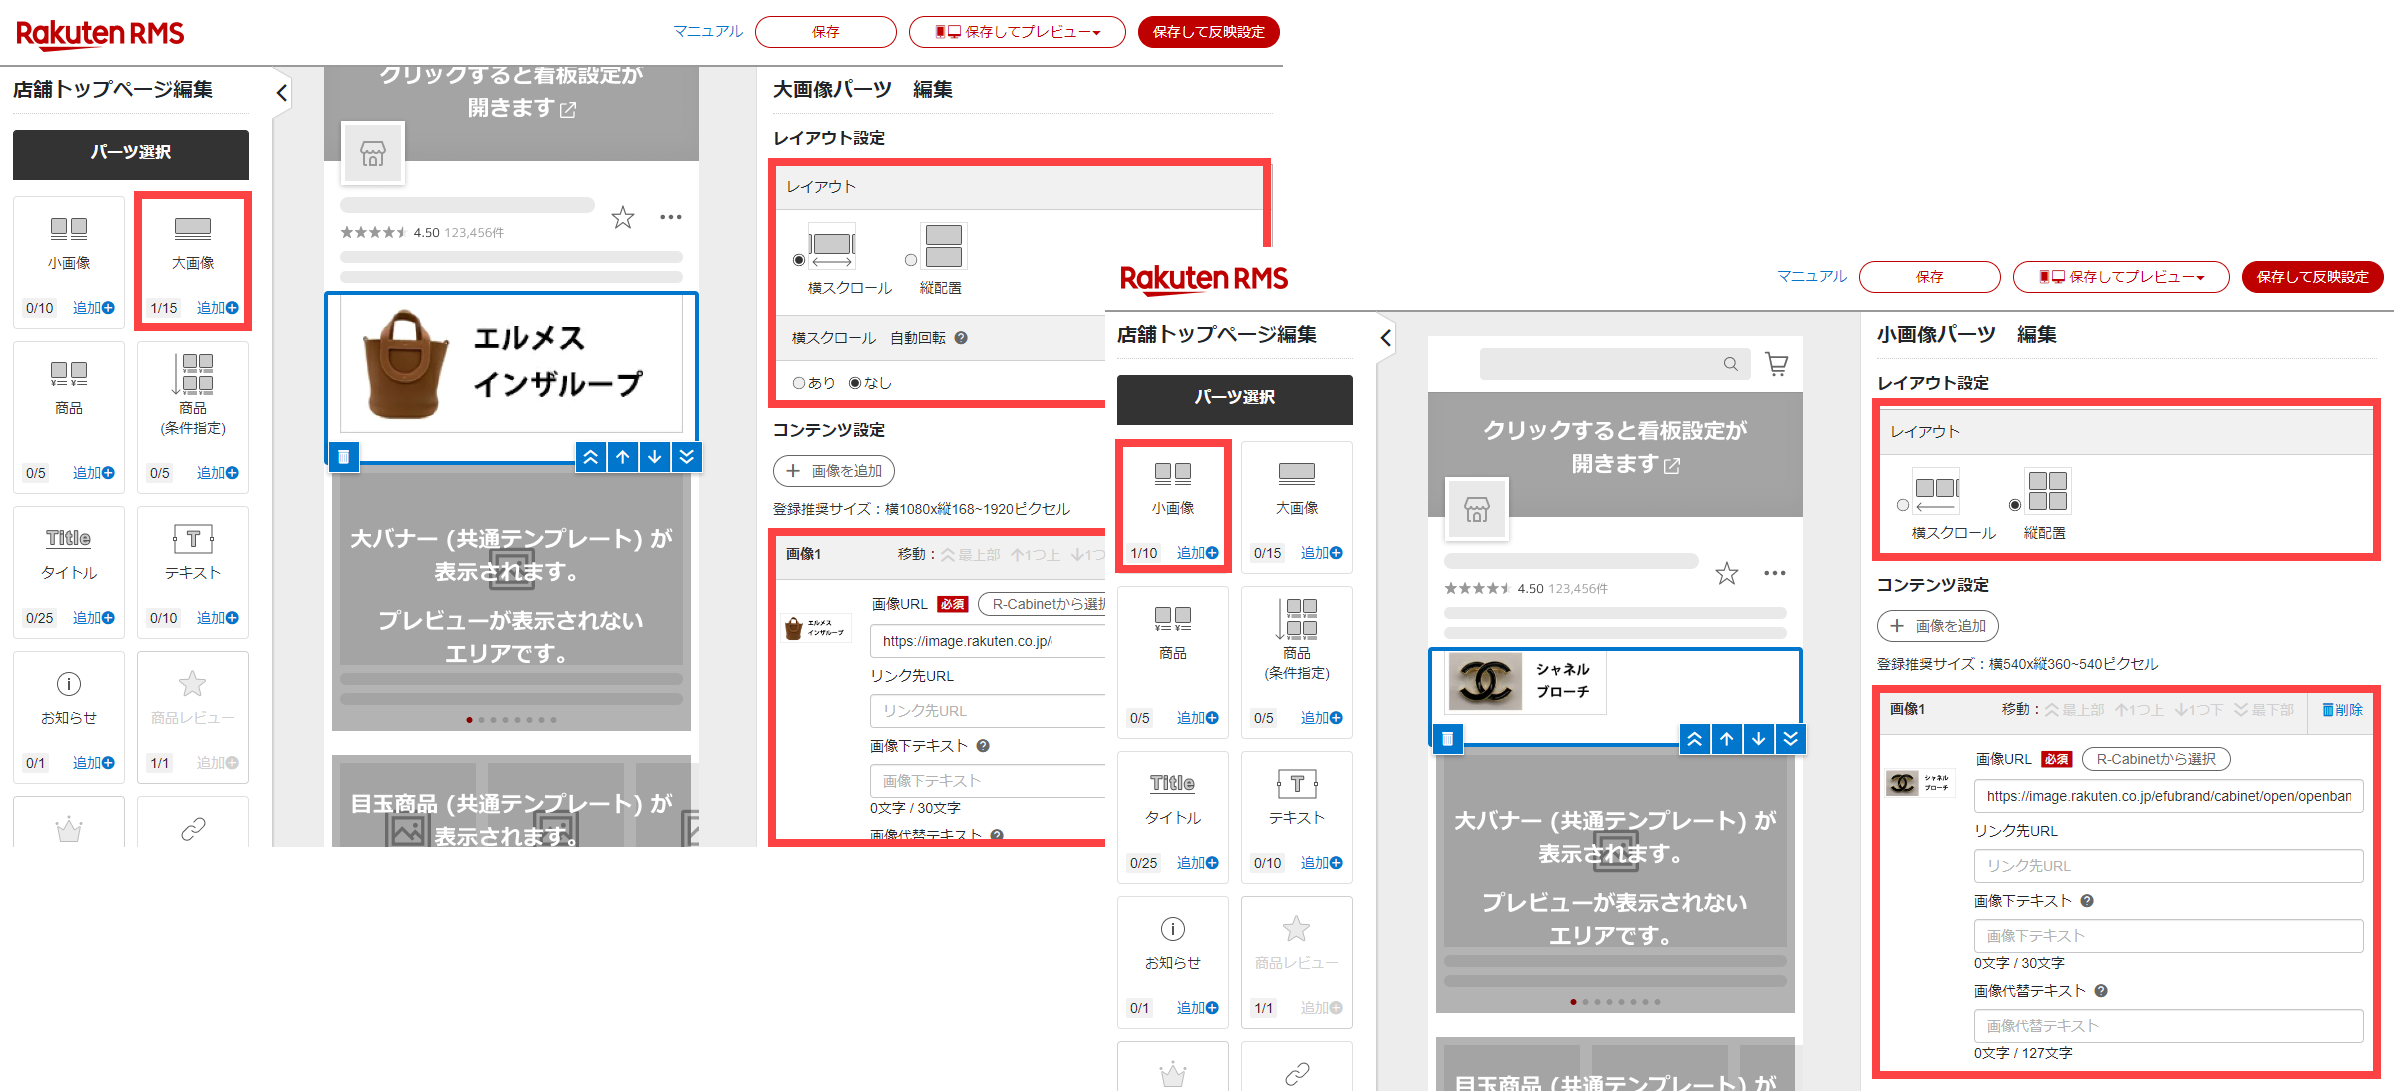Click trash icon under エルメス banner

click(x=343, y=456)
